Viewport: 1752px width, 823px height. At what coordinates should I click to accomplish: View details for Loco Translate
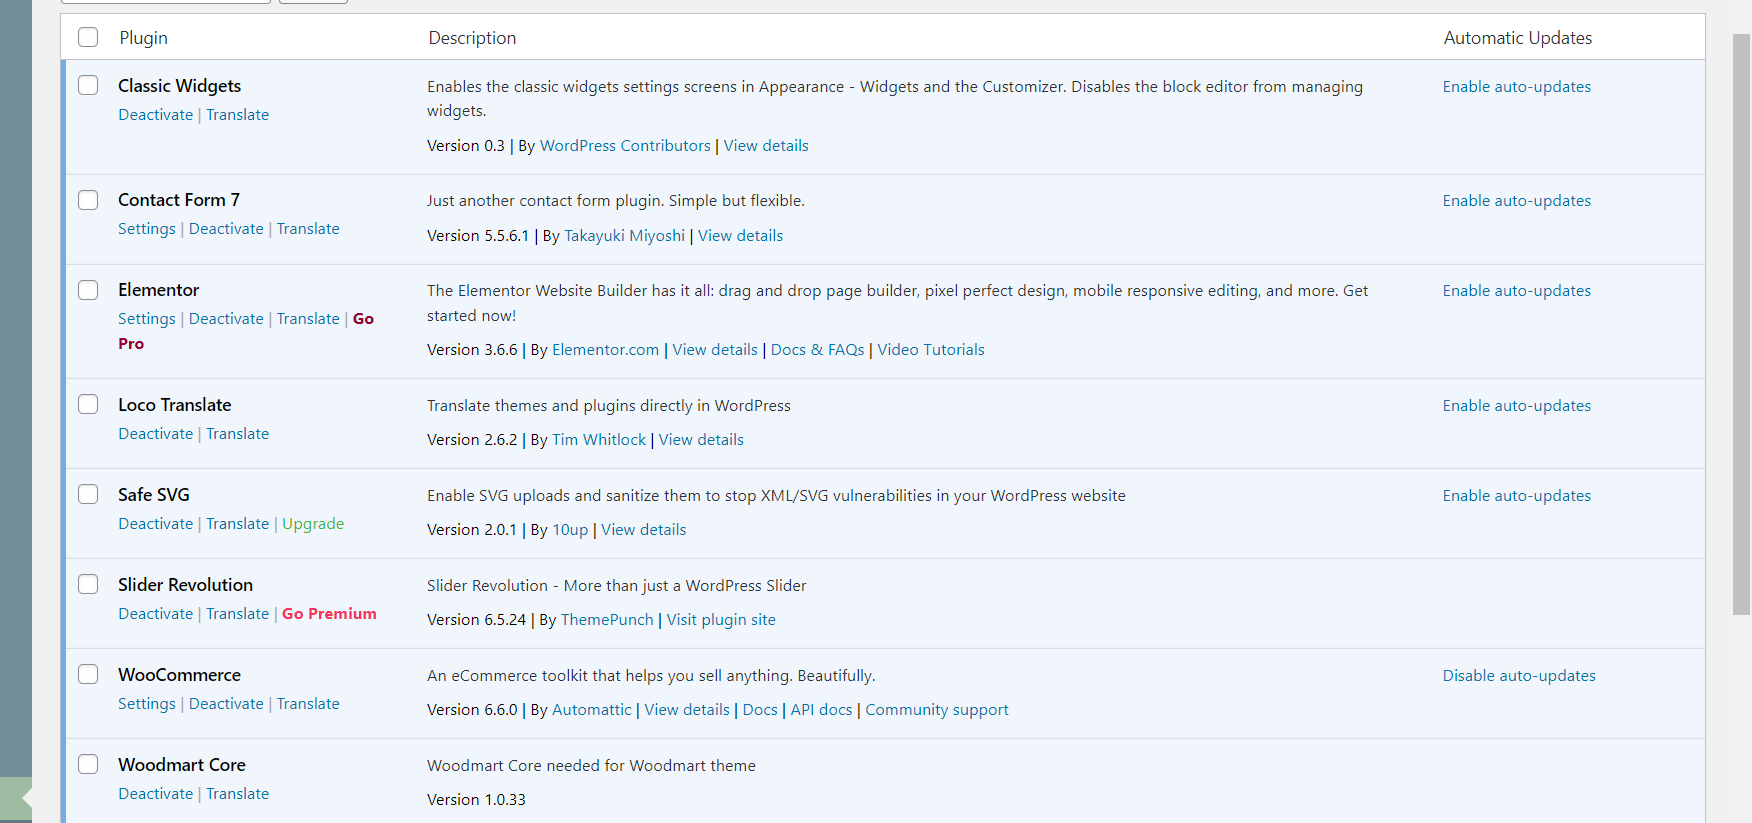(701, 440)
